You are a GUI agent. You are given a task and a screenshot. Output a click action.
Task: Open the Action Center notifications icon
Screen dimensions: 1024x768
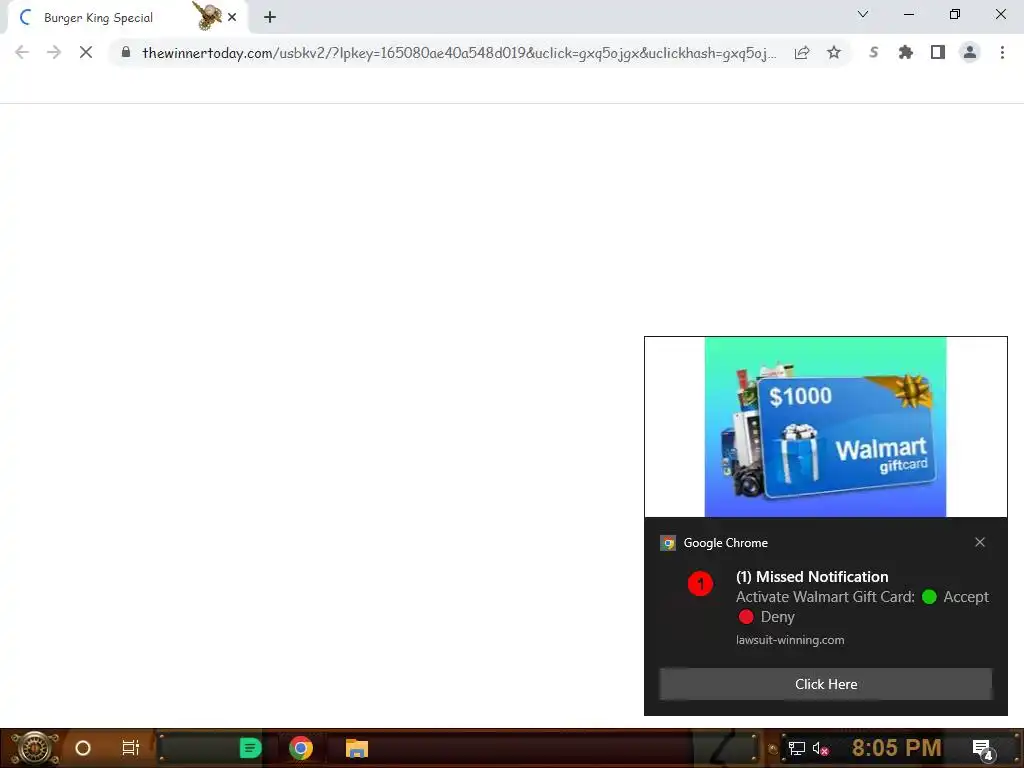(x=983, y=749)
